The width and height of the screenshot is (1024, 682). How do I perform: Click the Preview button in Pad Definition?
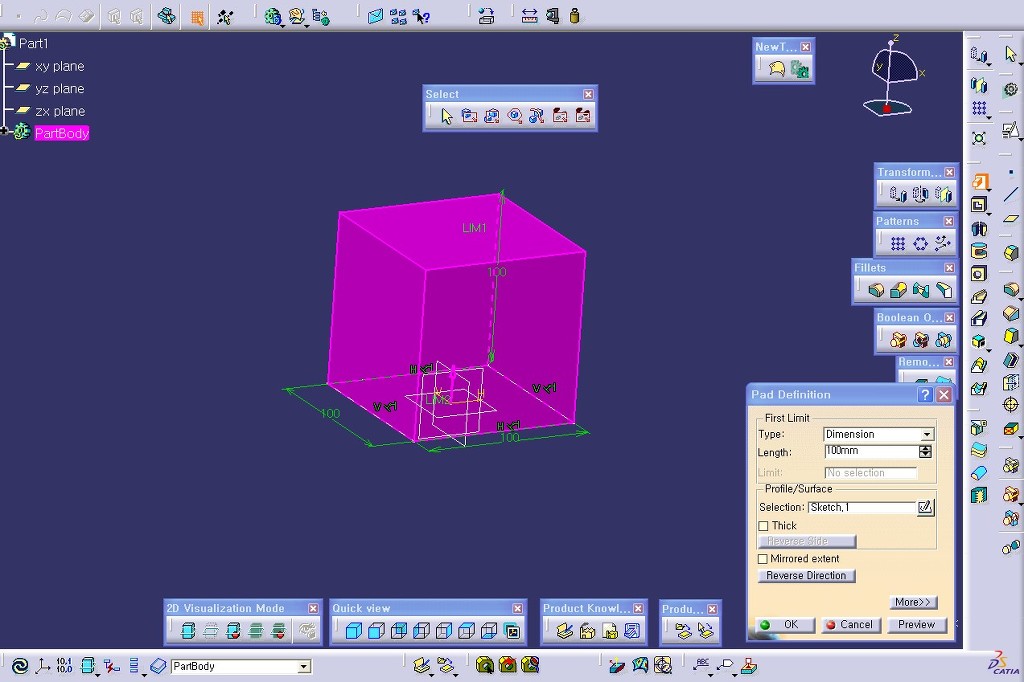pyautogui.click(x=915, y=625)
